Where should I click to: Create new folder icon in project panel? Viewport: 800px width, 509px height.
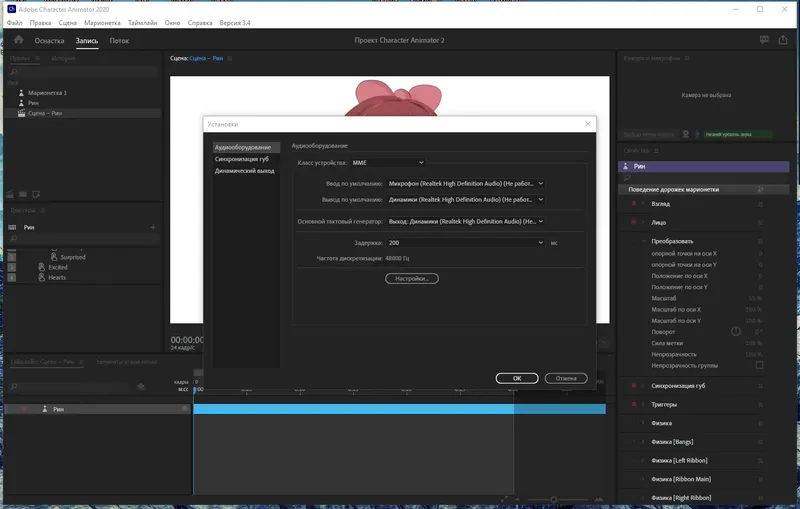click(23, 194)
